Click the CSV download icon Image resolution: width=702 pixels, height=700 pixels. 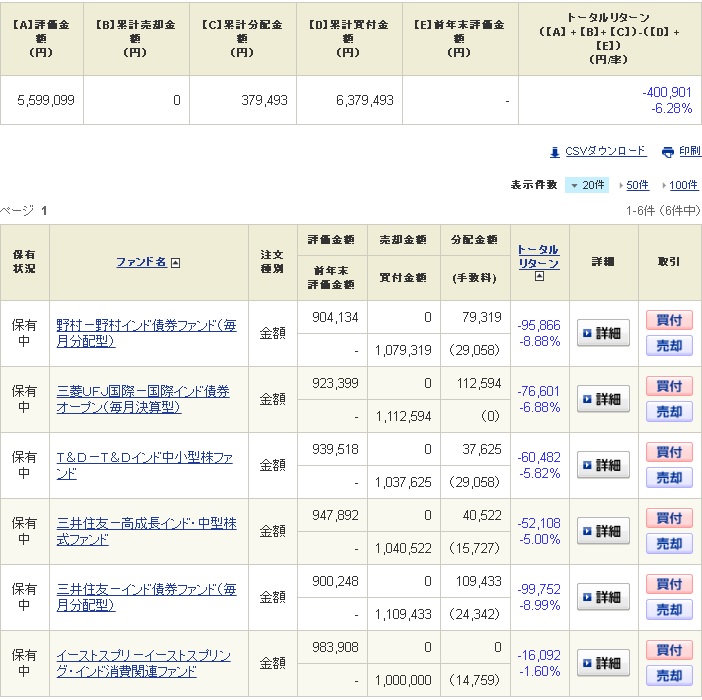[x=555, y=152]
